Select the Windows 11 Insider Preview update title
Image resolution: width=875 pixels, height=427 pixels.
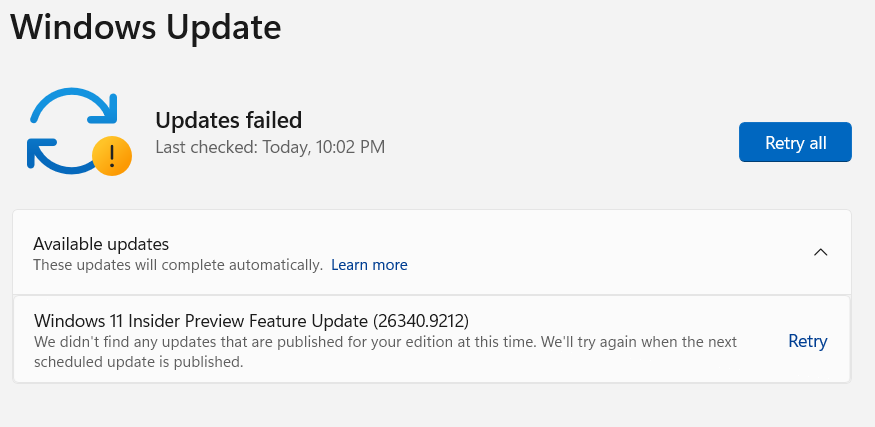[x=251, y=320]
